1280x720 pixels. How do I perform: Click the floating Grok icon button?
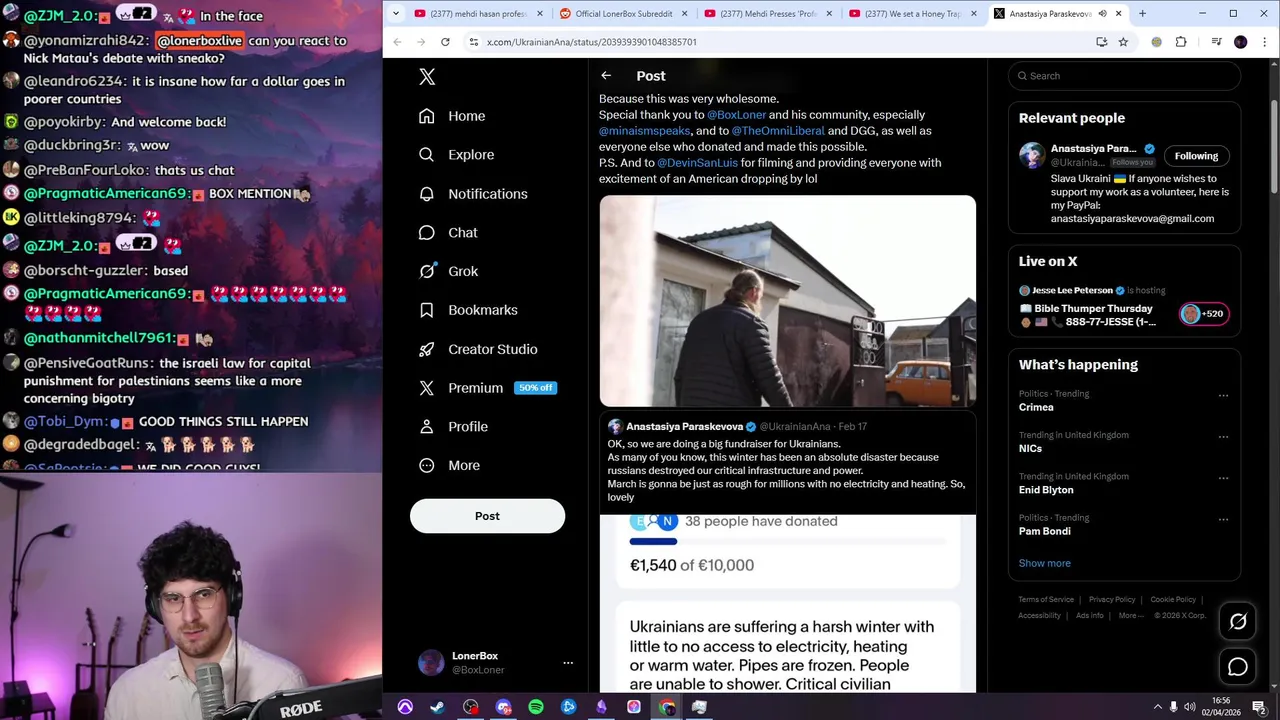(1238, 622)
